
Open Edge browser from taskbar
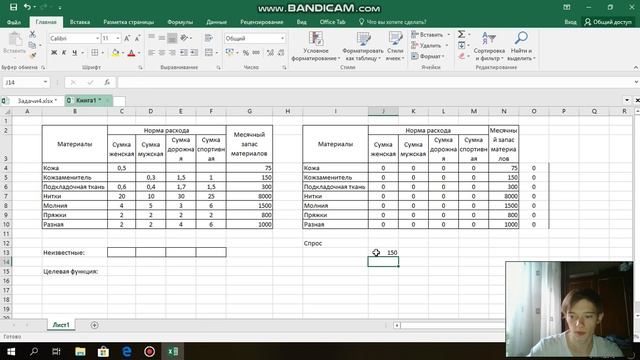(x=127, y=351)
